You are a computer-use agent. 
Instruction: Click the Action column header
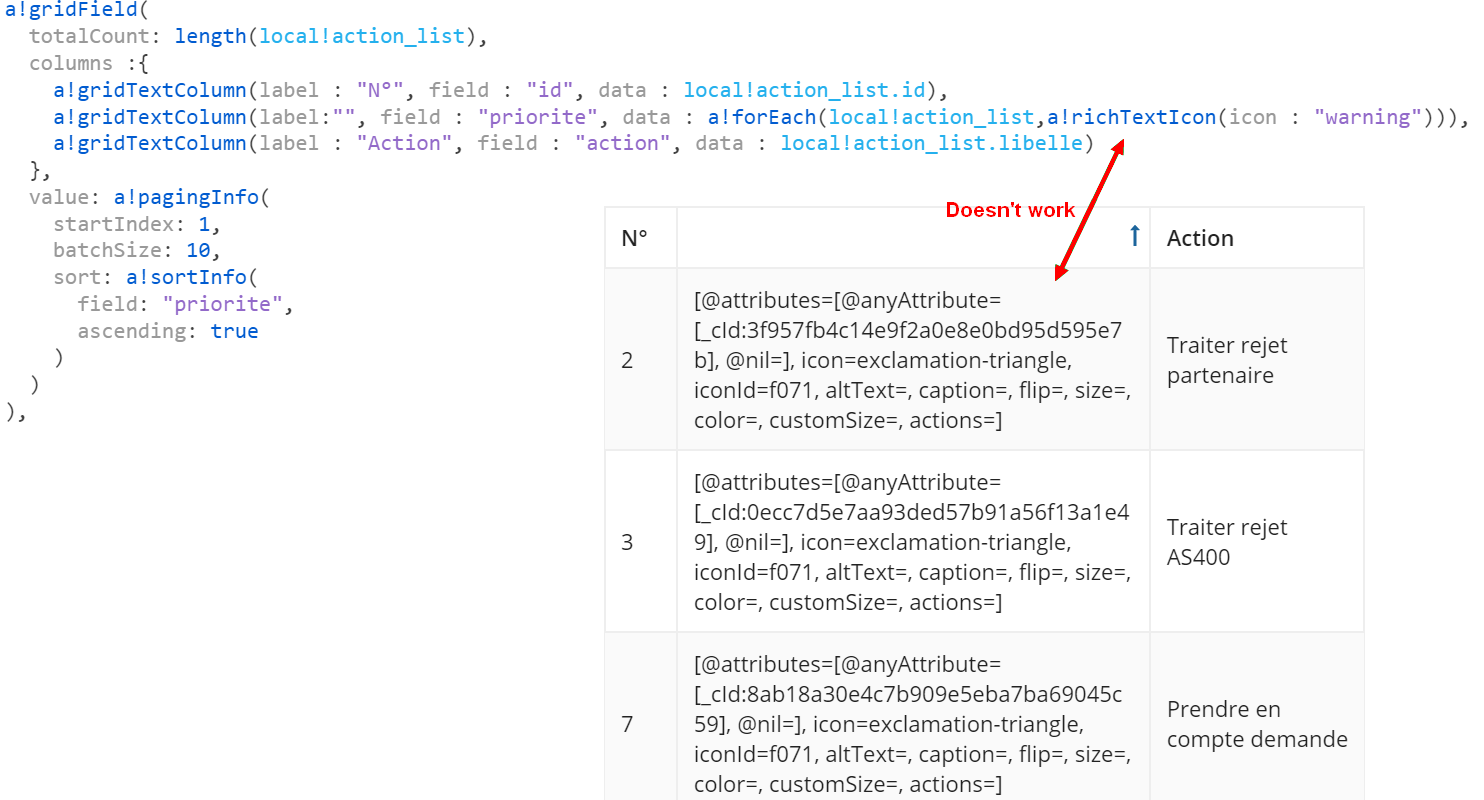point(1200,238)
